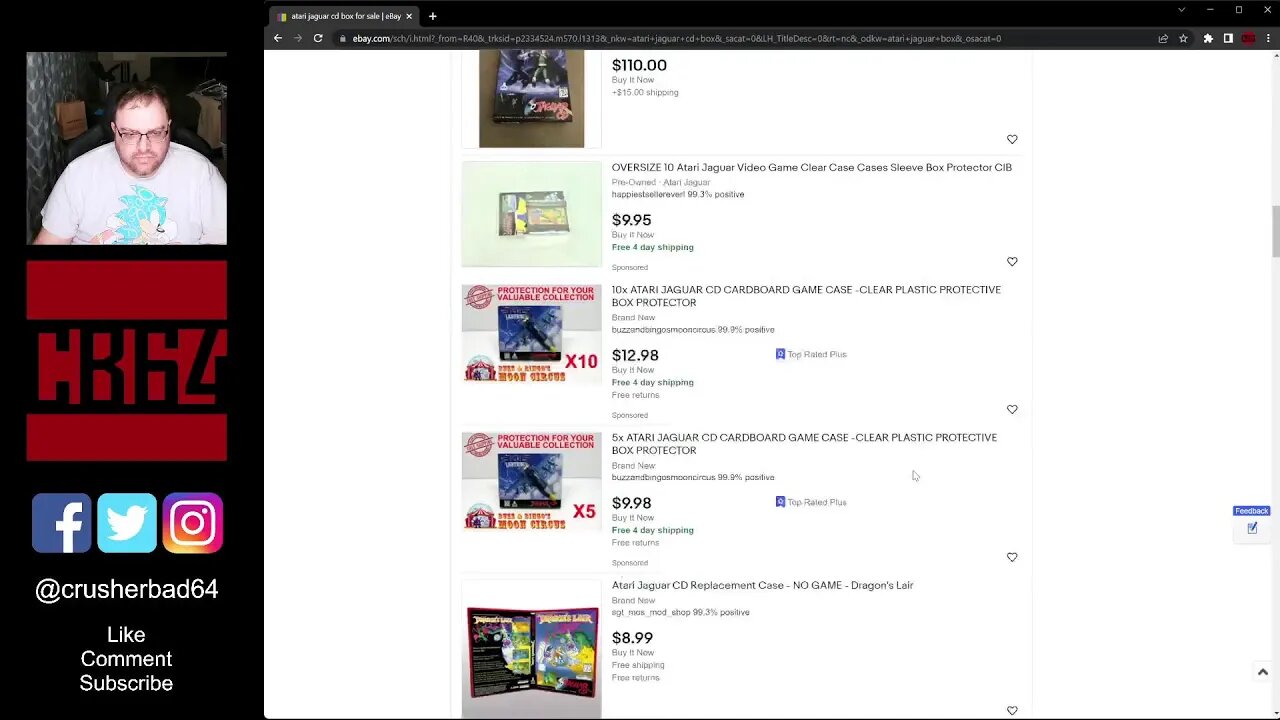1280x720 pixels.
Task: Open 5x ATARI JAGUAR CD listing title
Action: (x=804, y=444)
